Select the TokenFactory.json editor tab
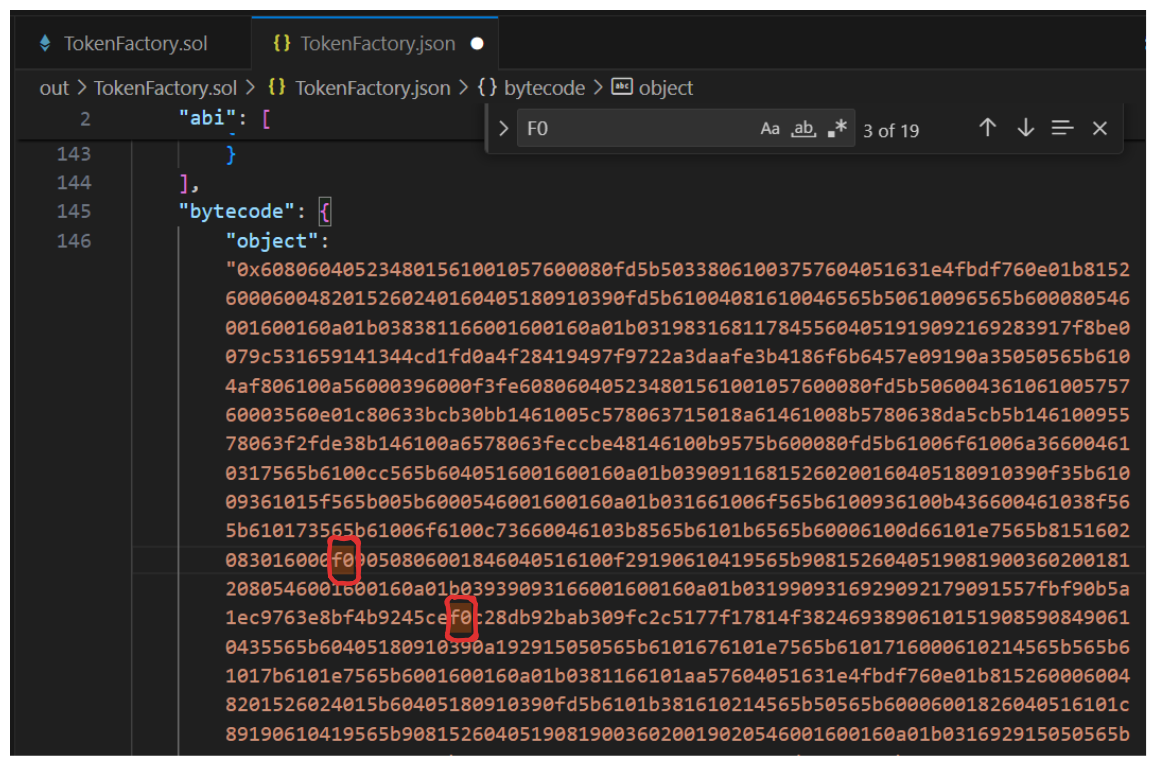 pyautogui.click(x=377, y=44)
